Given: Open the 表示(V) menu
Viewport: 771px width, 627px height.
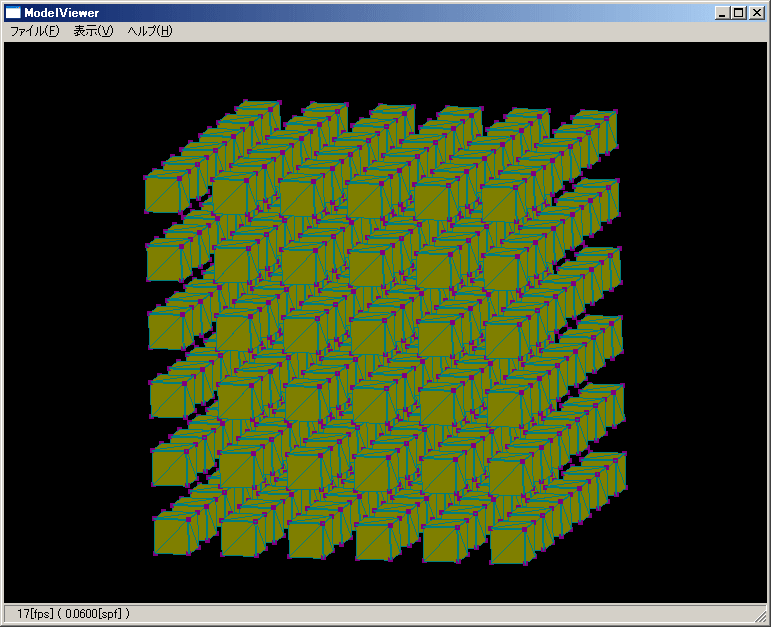Looking at the screenshot, I should (93, 31).
